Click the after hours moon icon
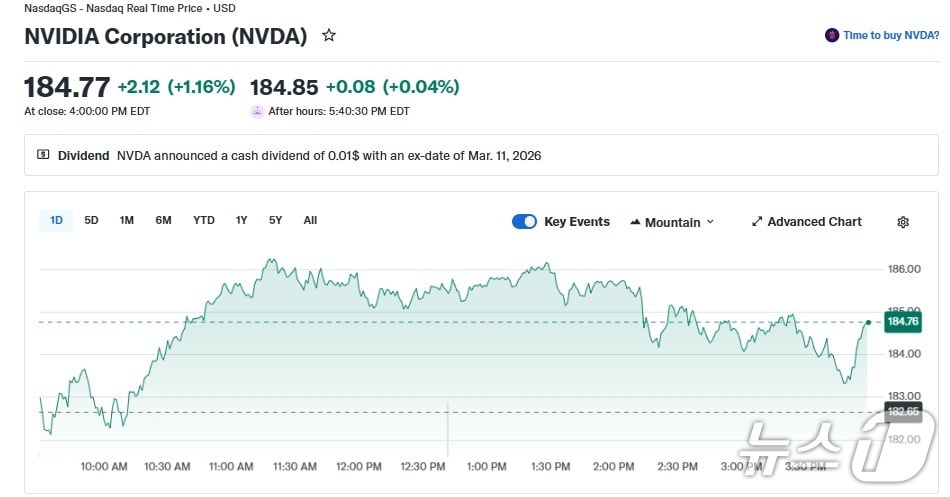The height and width of the screenshot is (497, 950). [x=257, y=111]
